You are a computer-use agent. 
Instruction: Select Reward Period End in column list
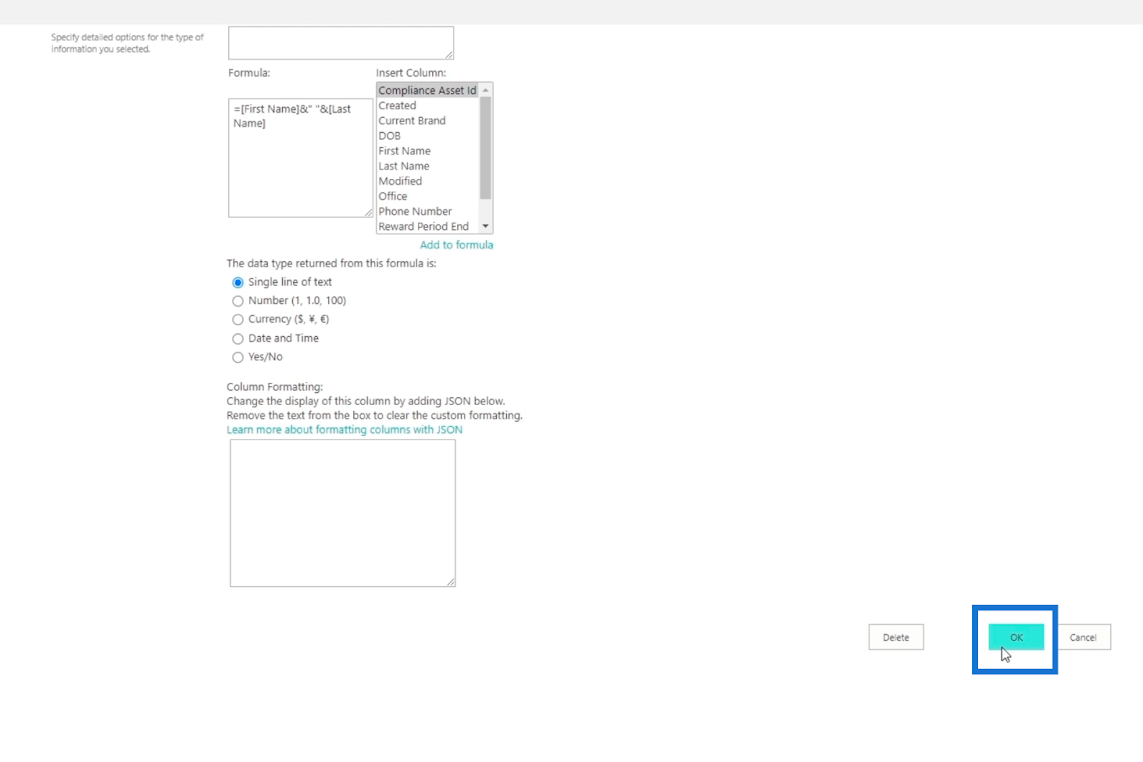pos(427,227)
